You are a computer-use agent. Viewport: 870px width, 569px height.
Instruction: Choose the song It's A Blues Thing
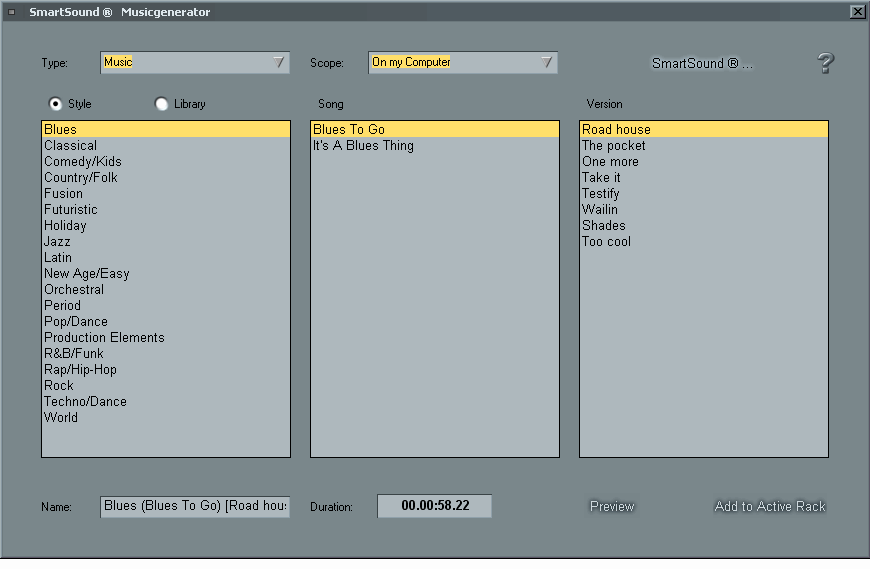[x=363, y=145]
